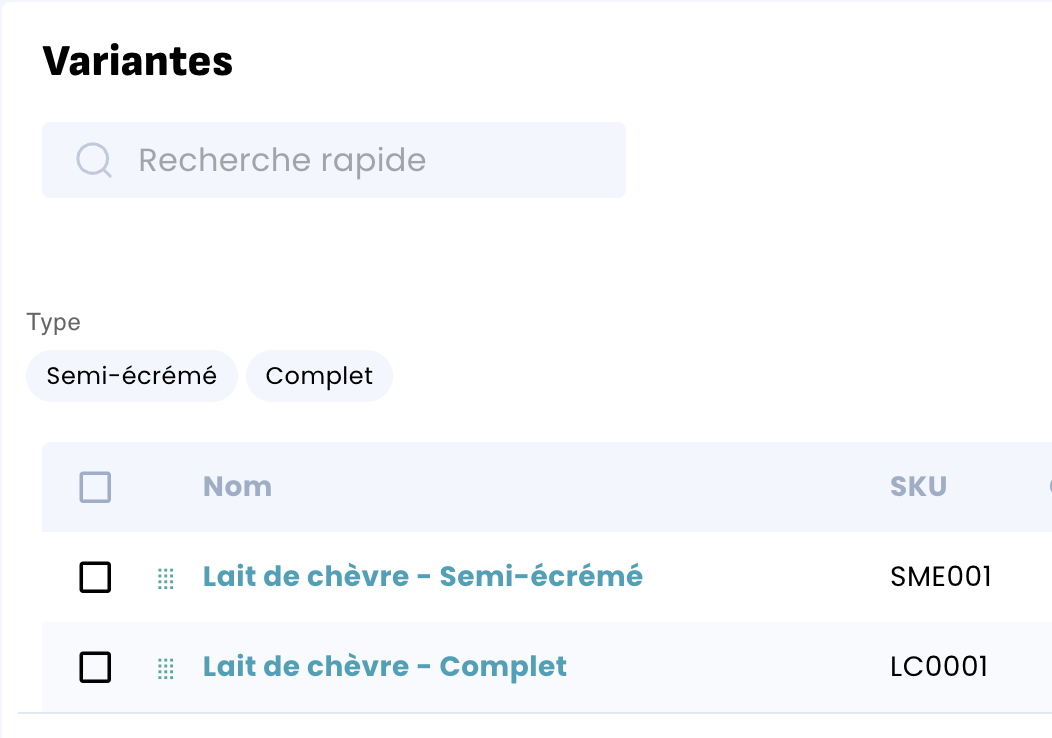1052x738 pixels.
Task: Click empty space in the Semi-écrémé variant row
Action: pyautogui.click(x=760, y=577)
